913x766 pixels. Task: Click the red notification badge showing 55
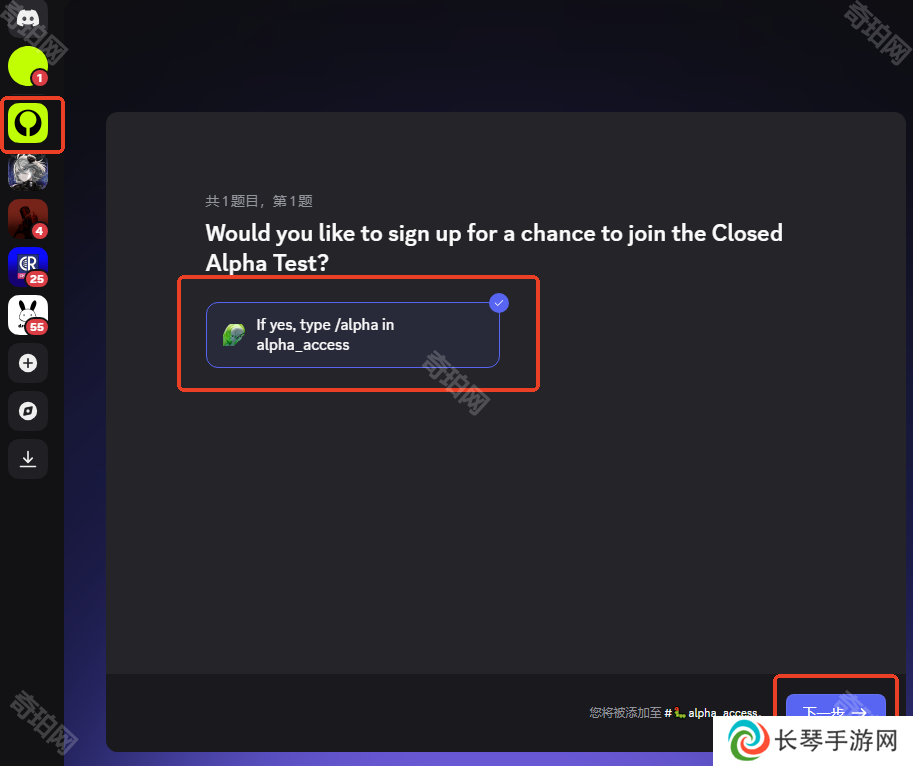click(x=37, y=327)
